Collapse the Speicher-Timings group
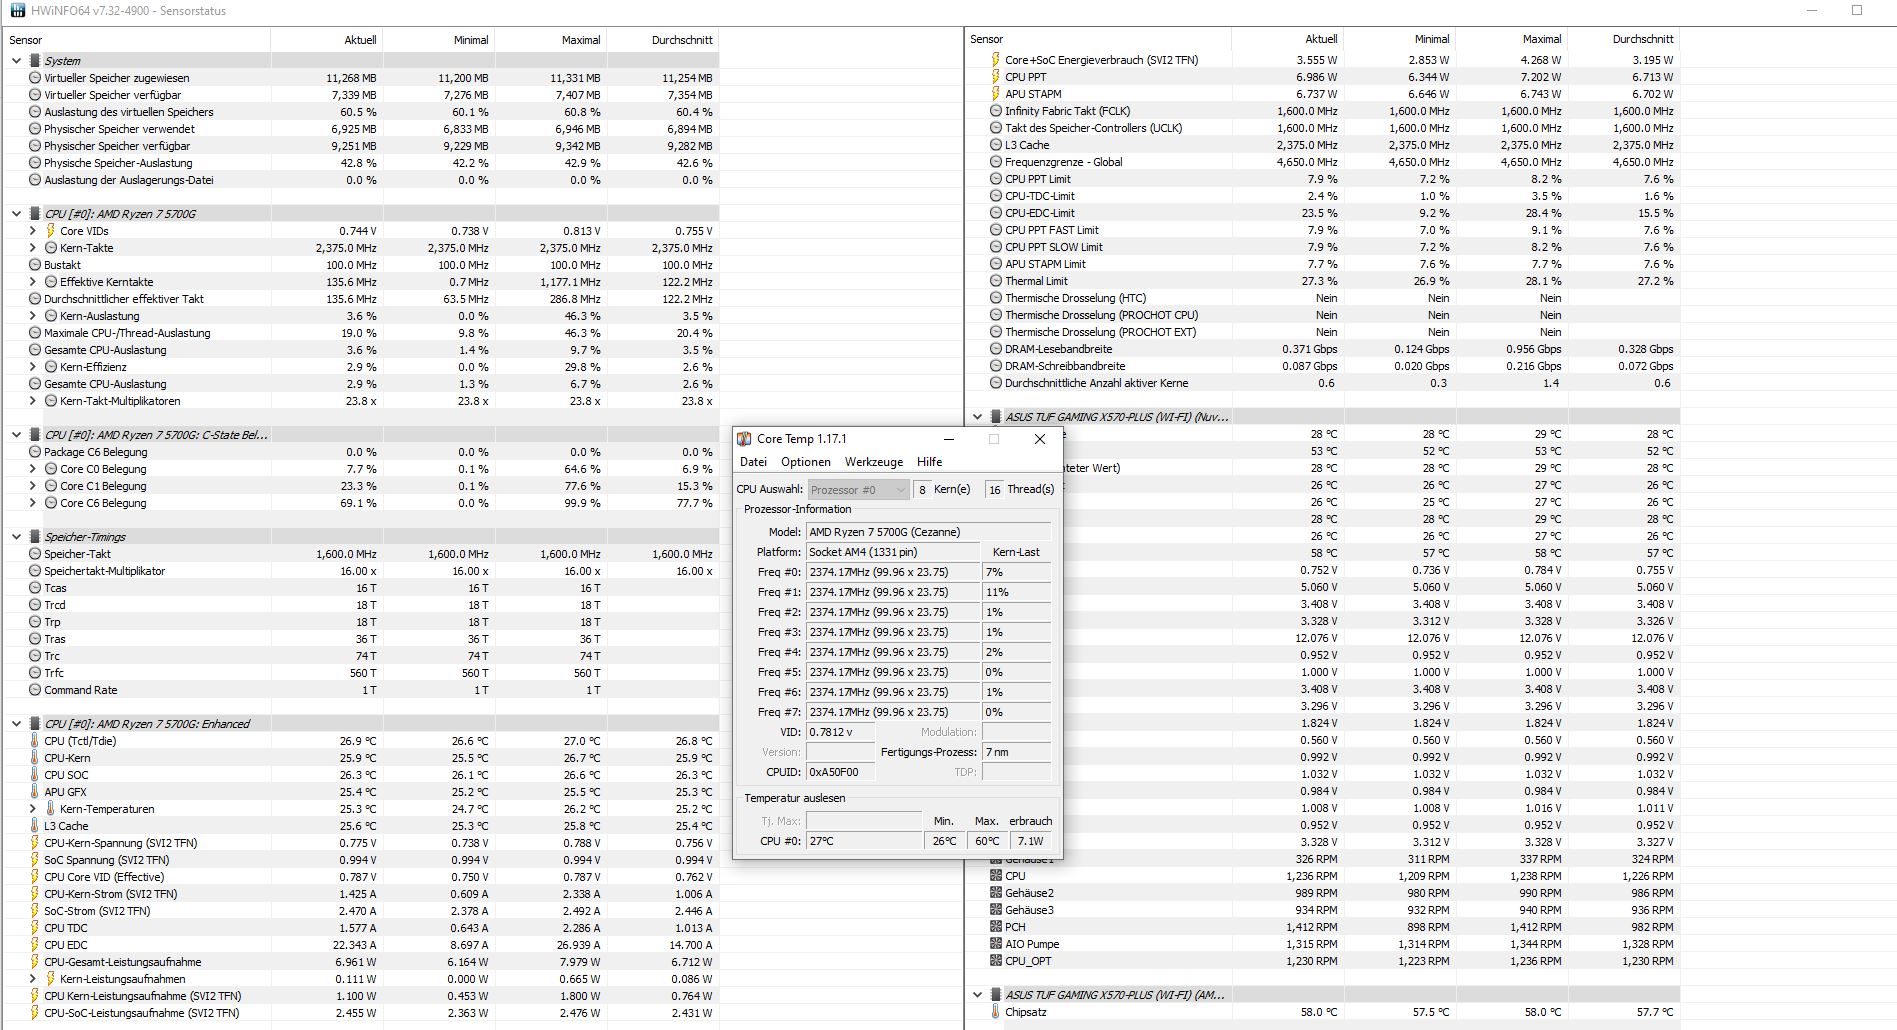The height and width of the screenshot is (1030, 1897). click(x=16, y=537)
